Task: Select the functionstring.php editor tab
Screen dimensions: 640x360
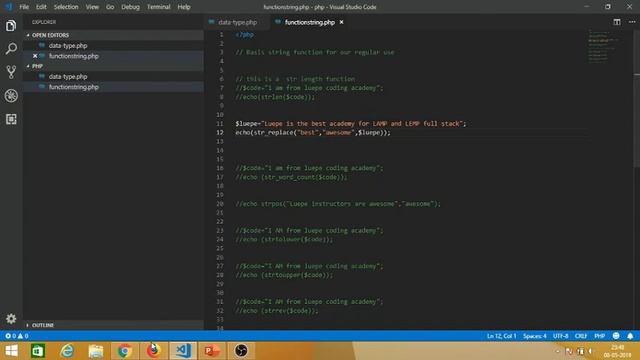Action: tap(309, 22)
